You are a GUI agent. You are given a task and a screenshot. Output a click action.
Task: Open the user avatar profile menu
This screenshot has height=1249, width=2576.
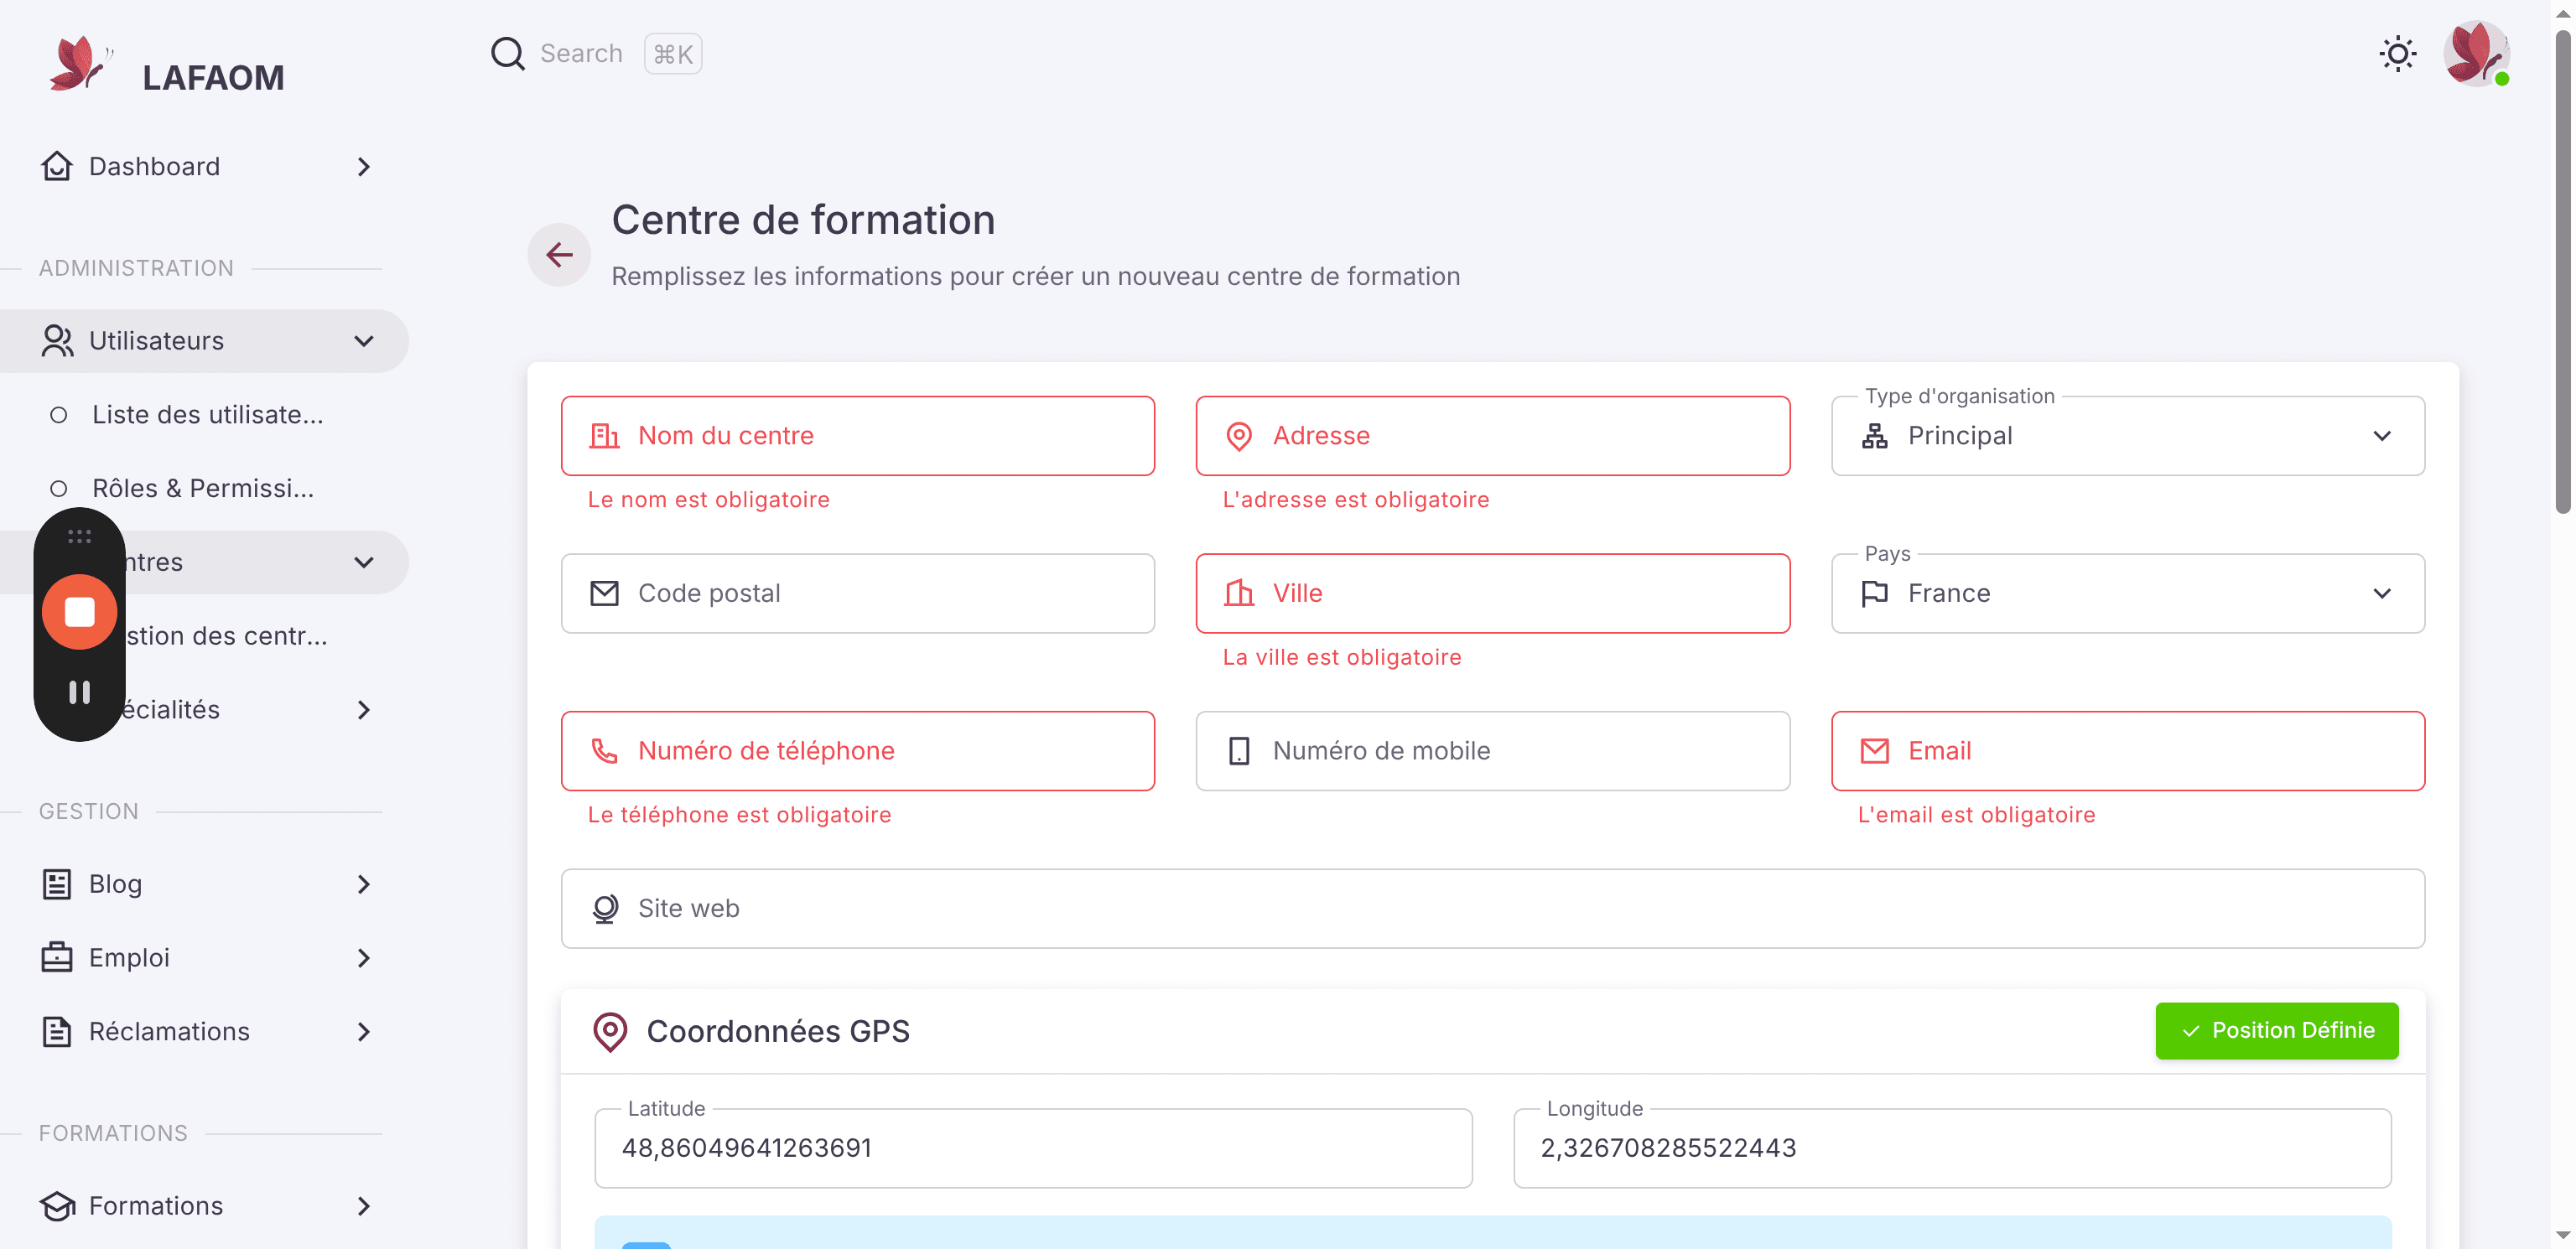pyautogui.click(x=2476, y=53)
